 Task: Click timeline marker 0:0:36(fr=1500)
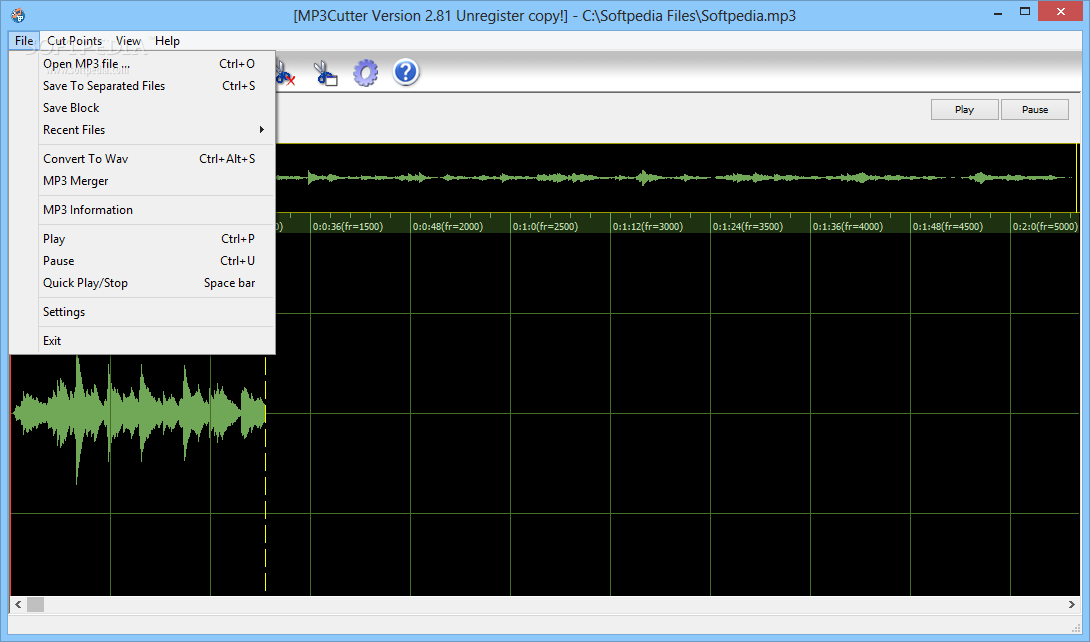[348, 227]
